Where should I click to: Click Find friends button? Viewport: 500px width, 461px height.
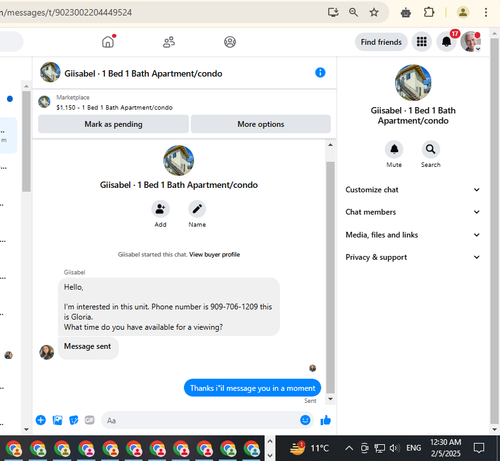click(381, 42)
